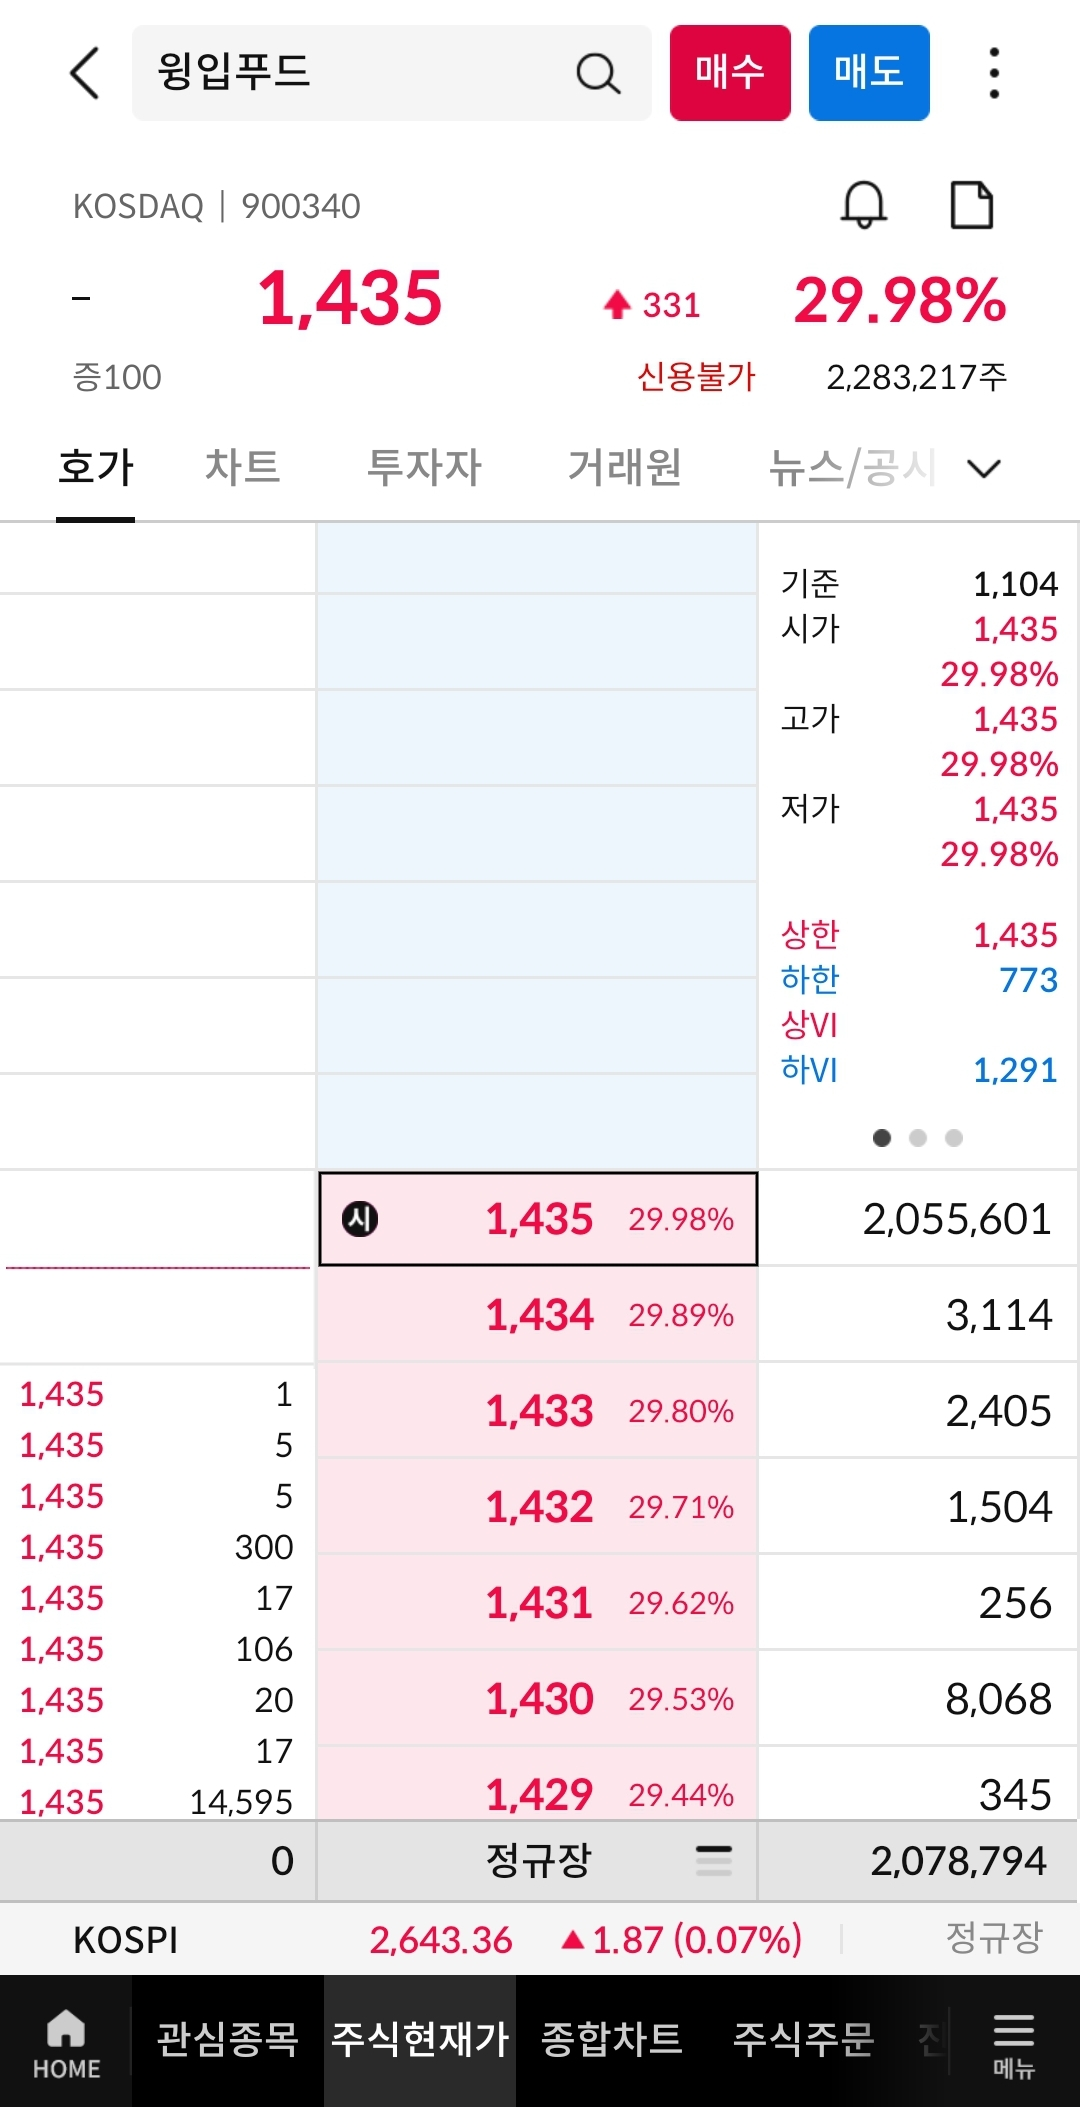Tap the 시 opening price marker icon

pos(360,1219)
